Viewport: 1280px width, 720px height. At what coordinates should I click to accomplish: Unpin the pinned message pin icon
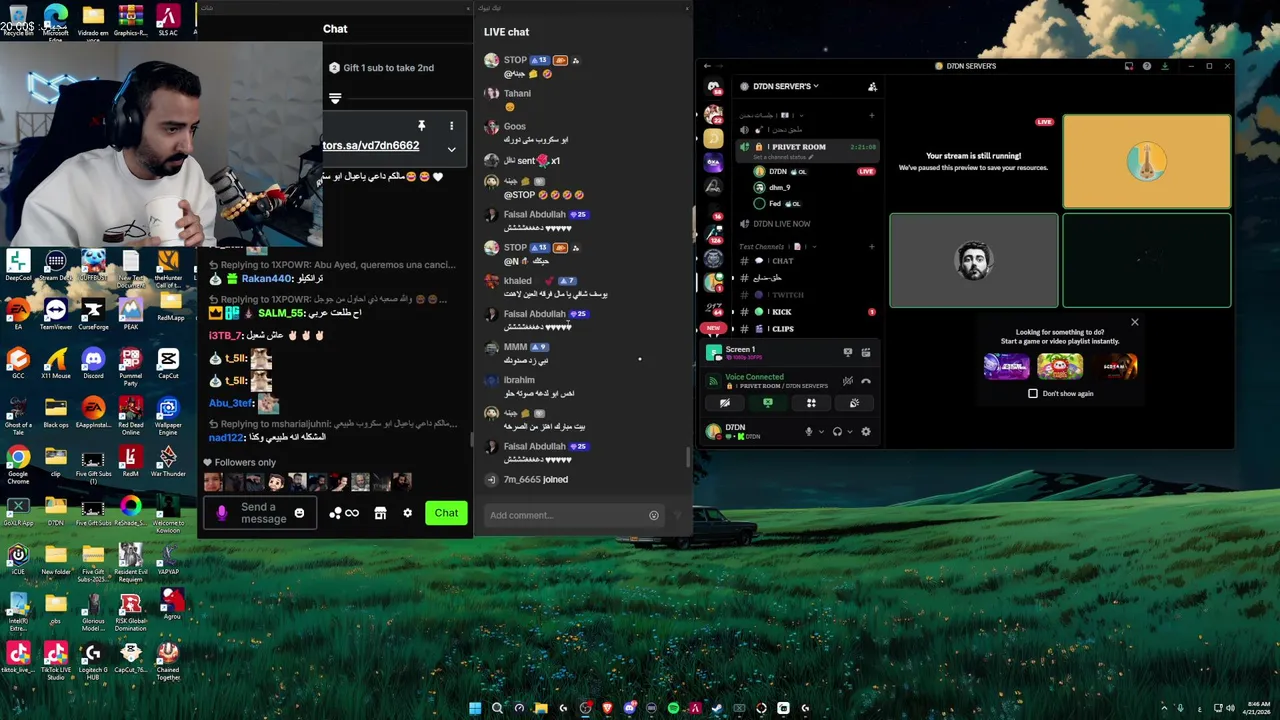coord(421,126)
